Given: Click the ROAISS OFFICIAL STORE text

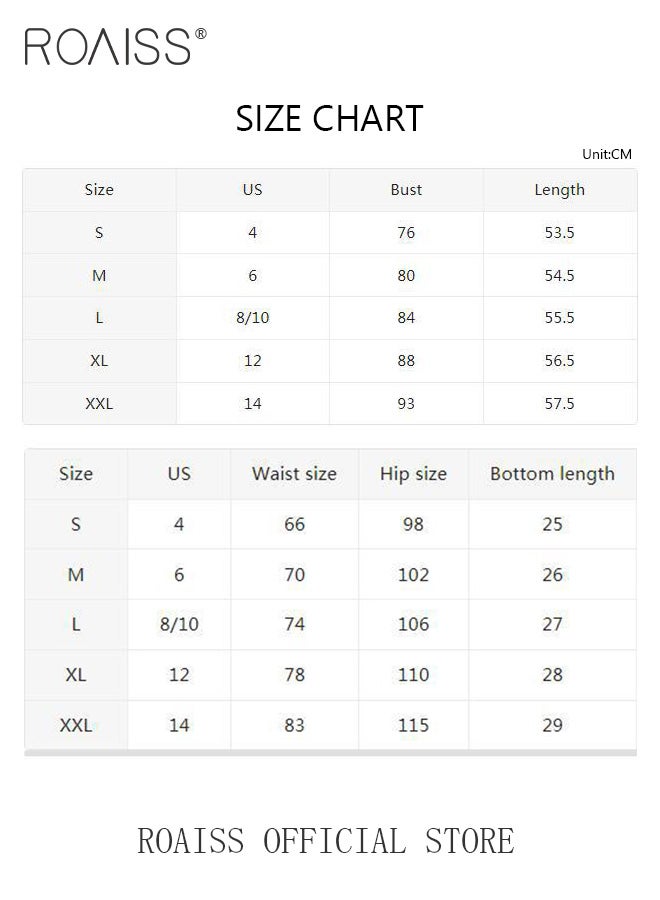Looking at the screenshot, I should [326, 841].
